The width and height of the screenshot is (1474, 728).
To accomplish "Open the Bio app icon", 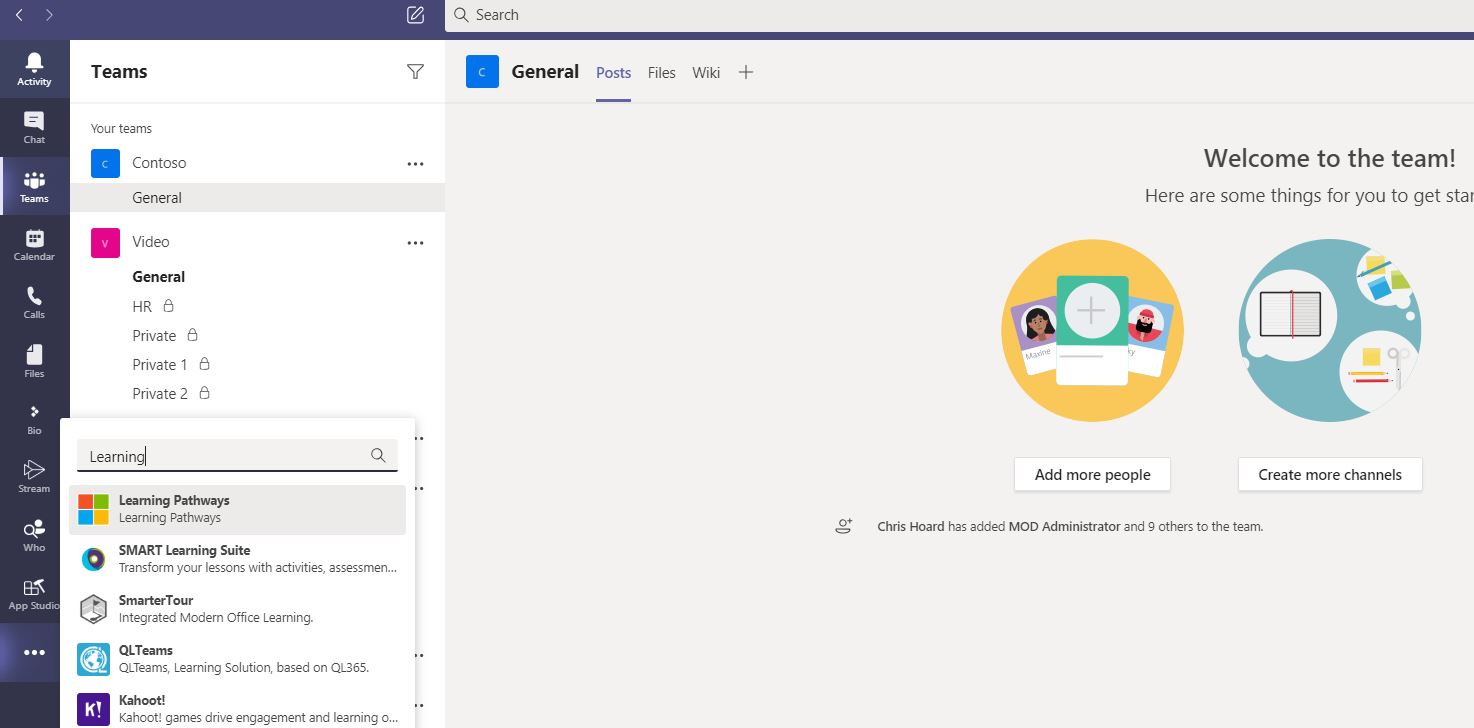I will [34, 419].
